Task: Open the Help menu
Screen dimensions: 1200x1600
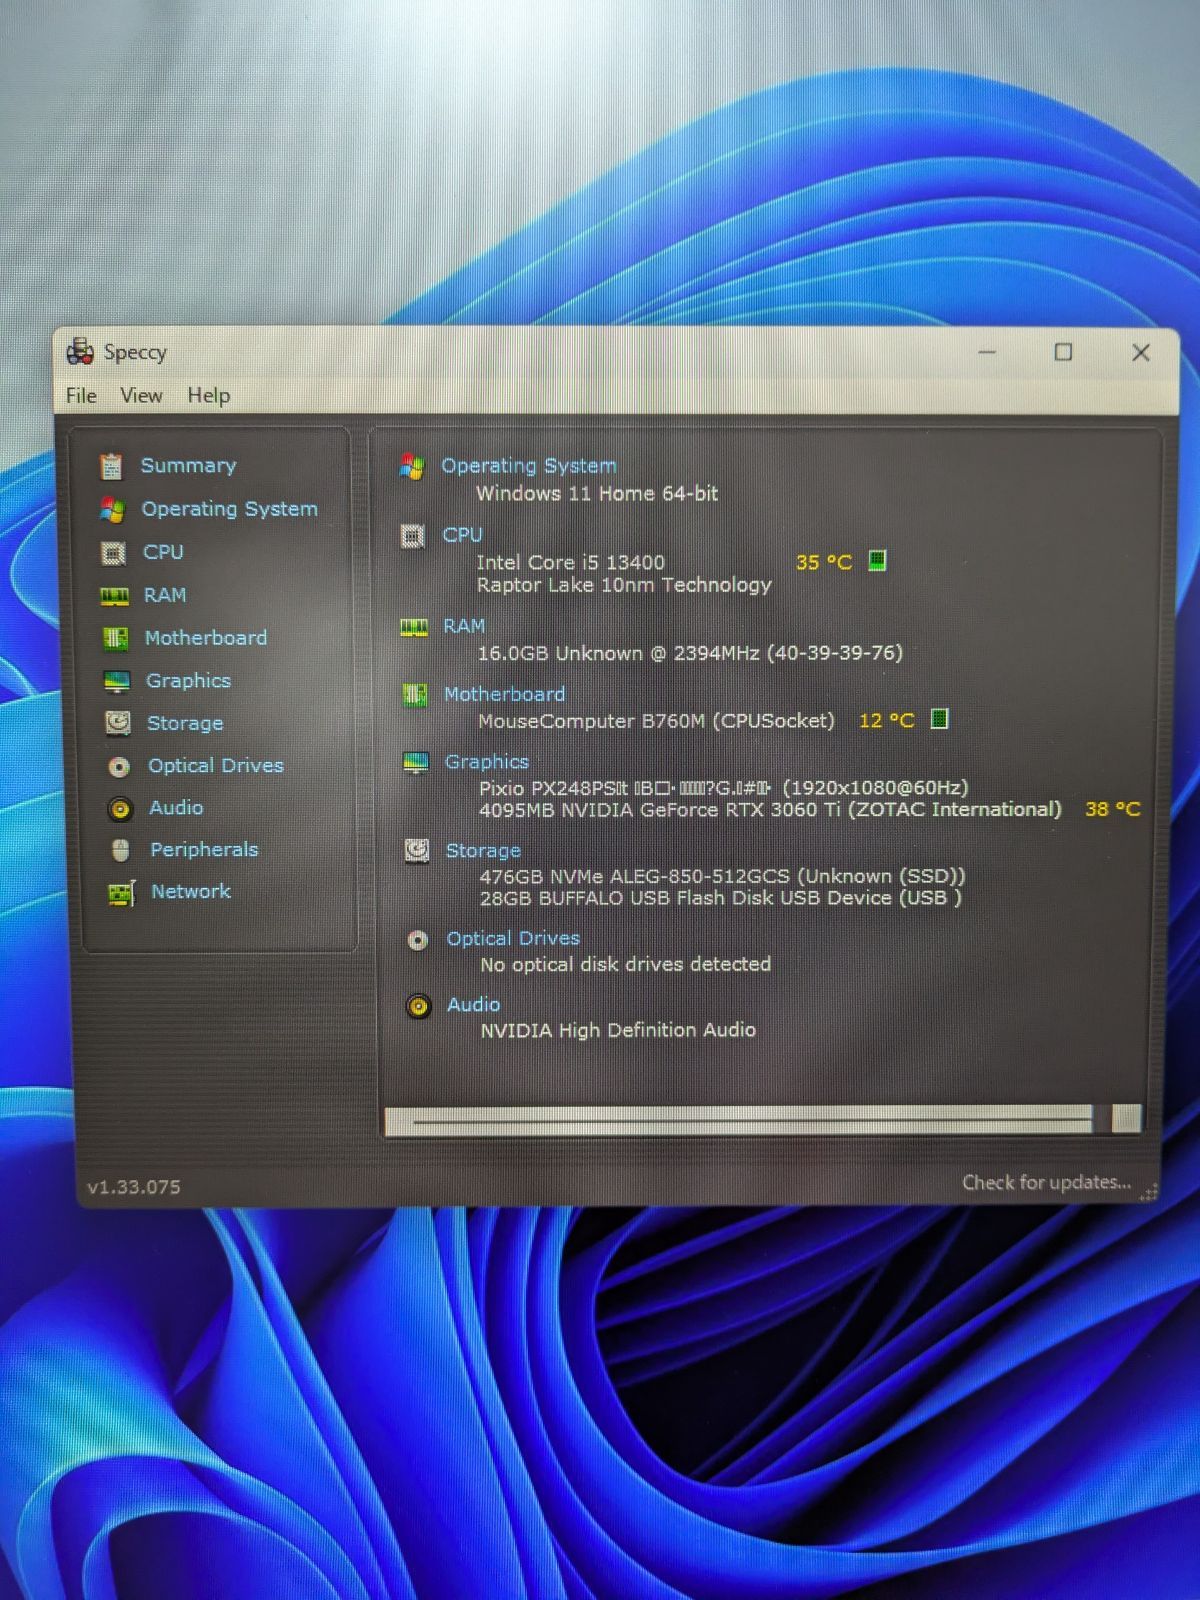Action: 209,395
